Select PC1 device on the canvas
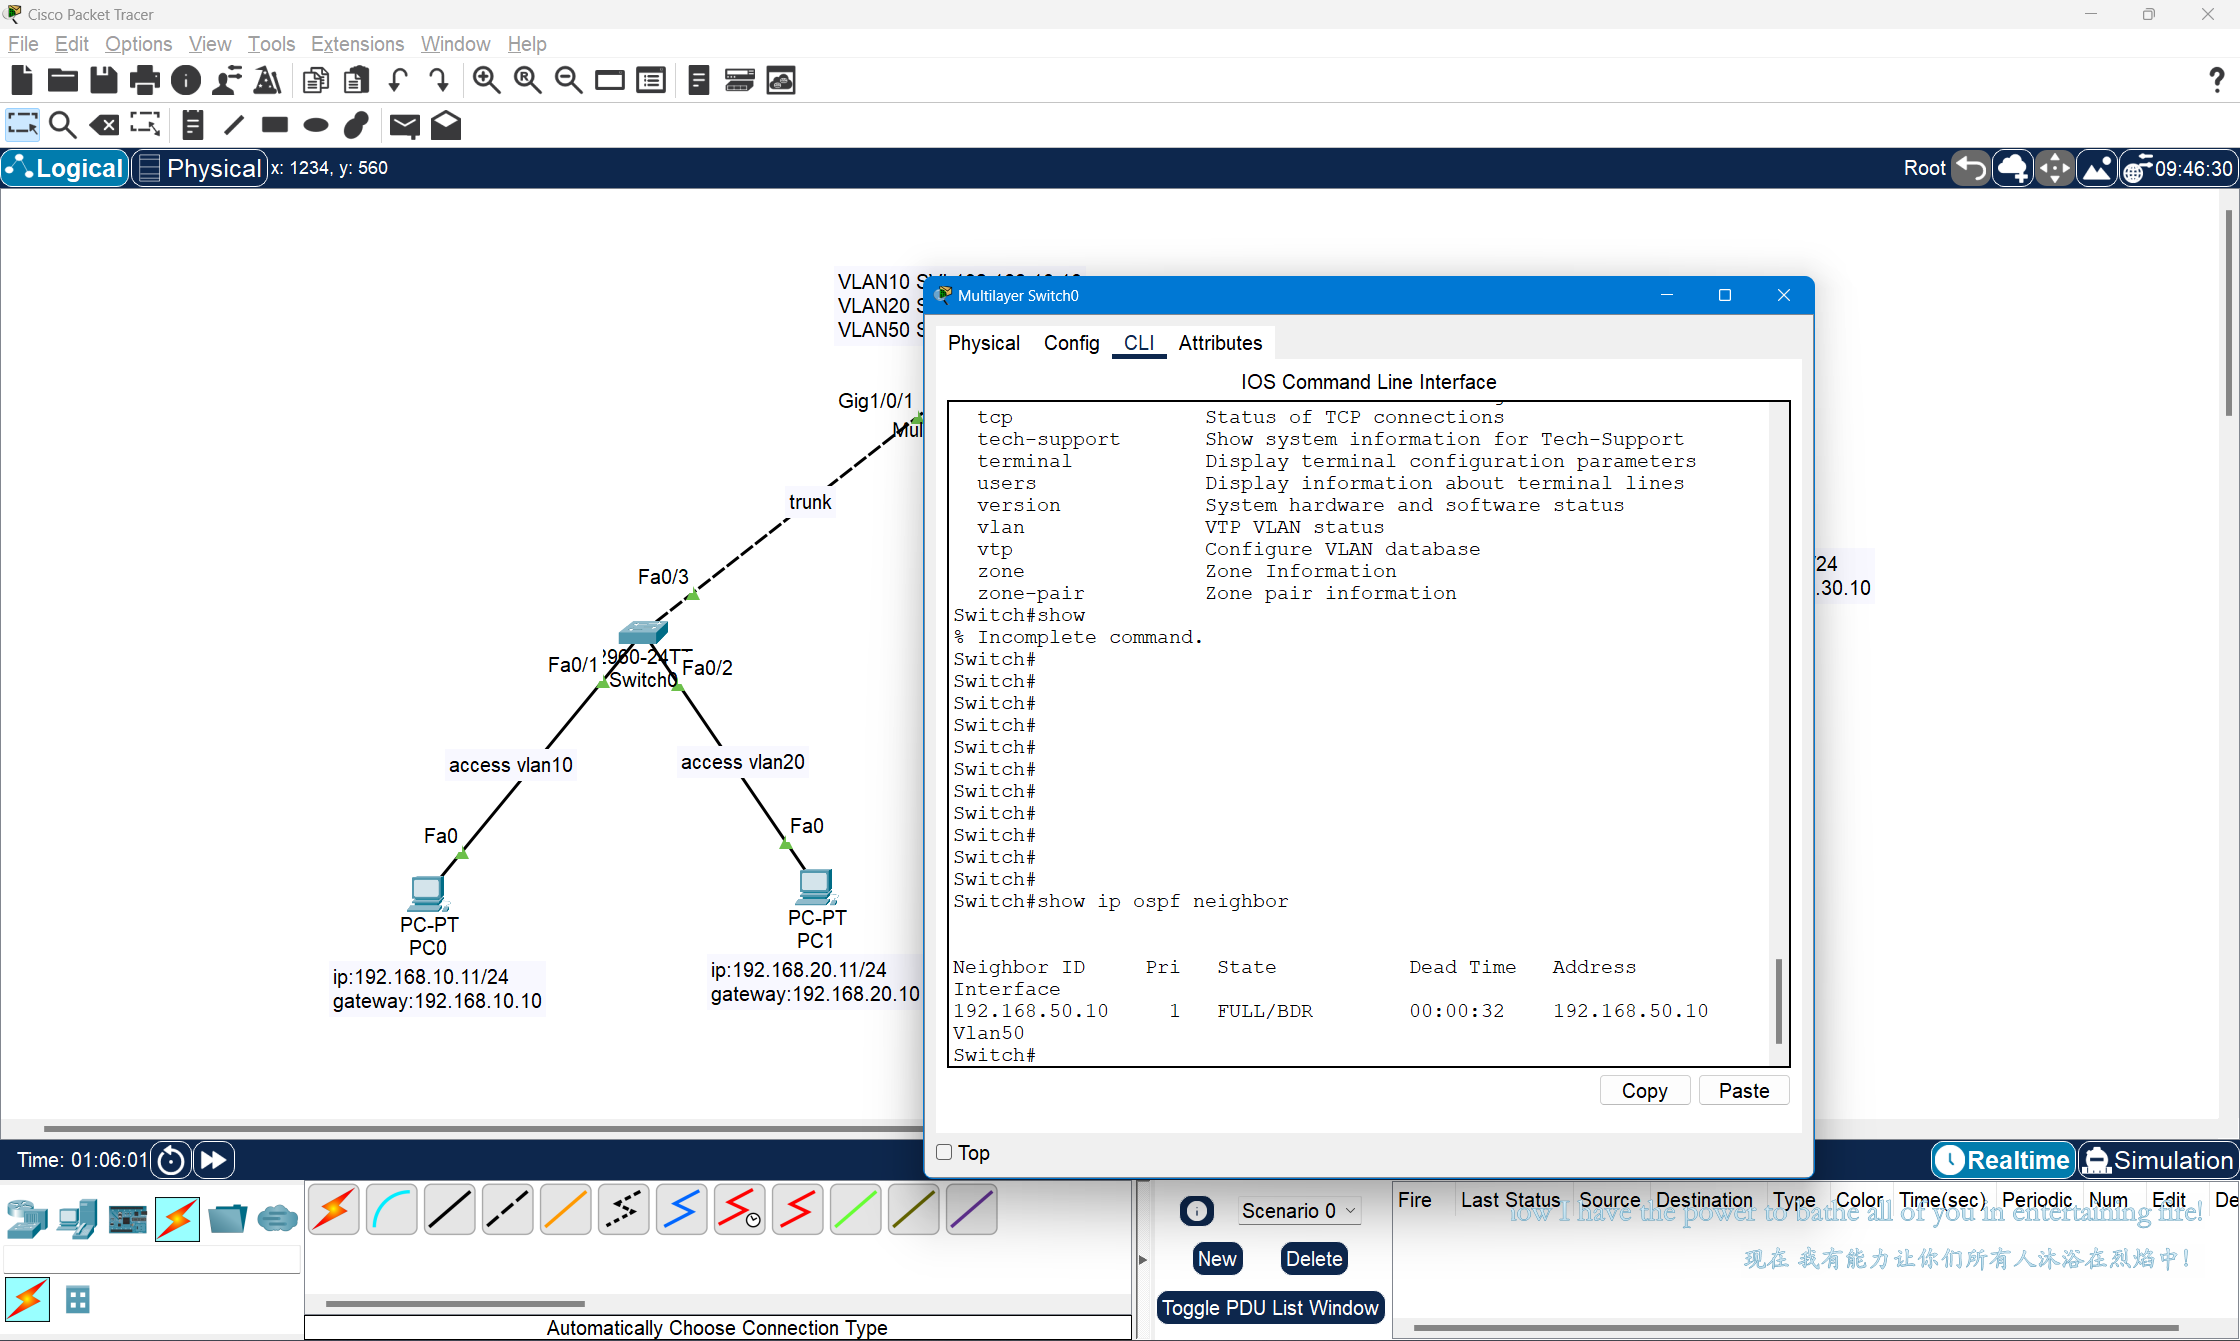Screen dimensions: 2240x1341 (x=816, y=885)
